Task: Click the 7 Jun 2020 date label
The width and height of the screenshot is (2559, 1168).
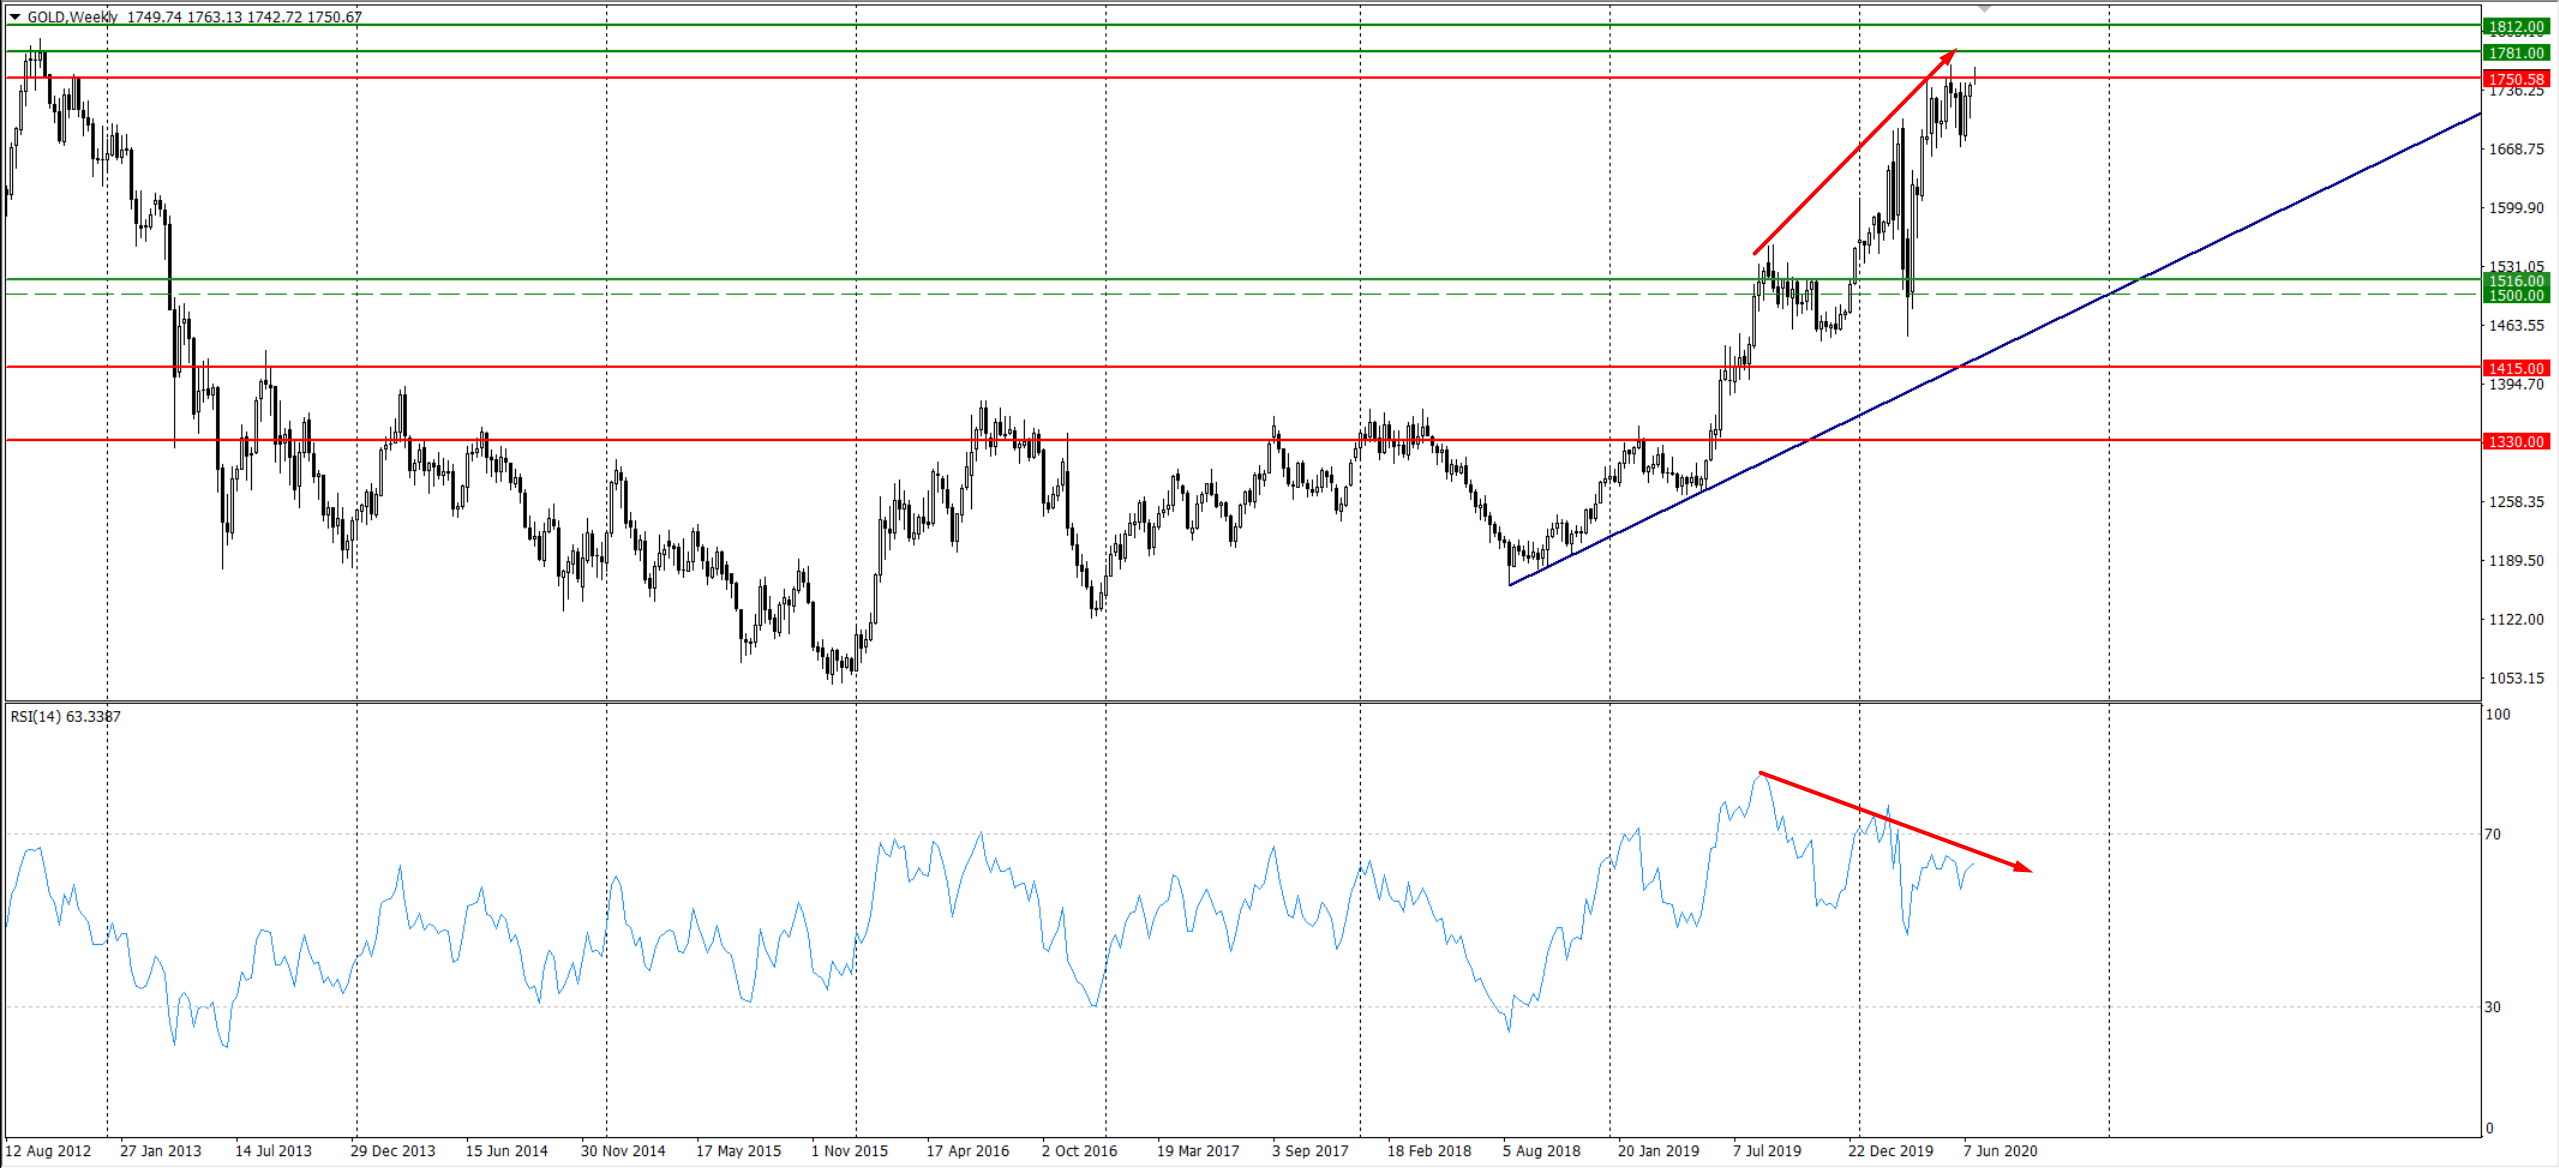Action: tap(2000, 1151)
